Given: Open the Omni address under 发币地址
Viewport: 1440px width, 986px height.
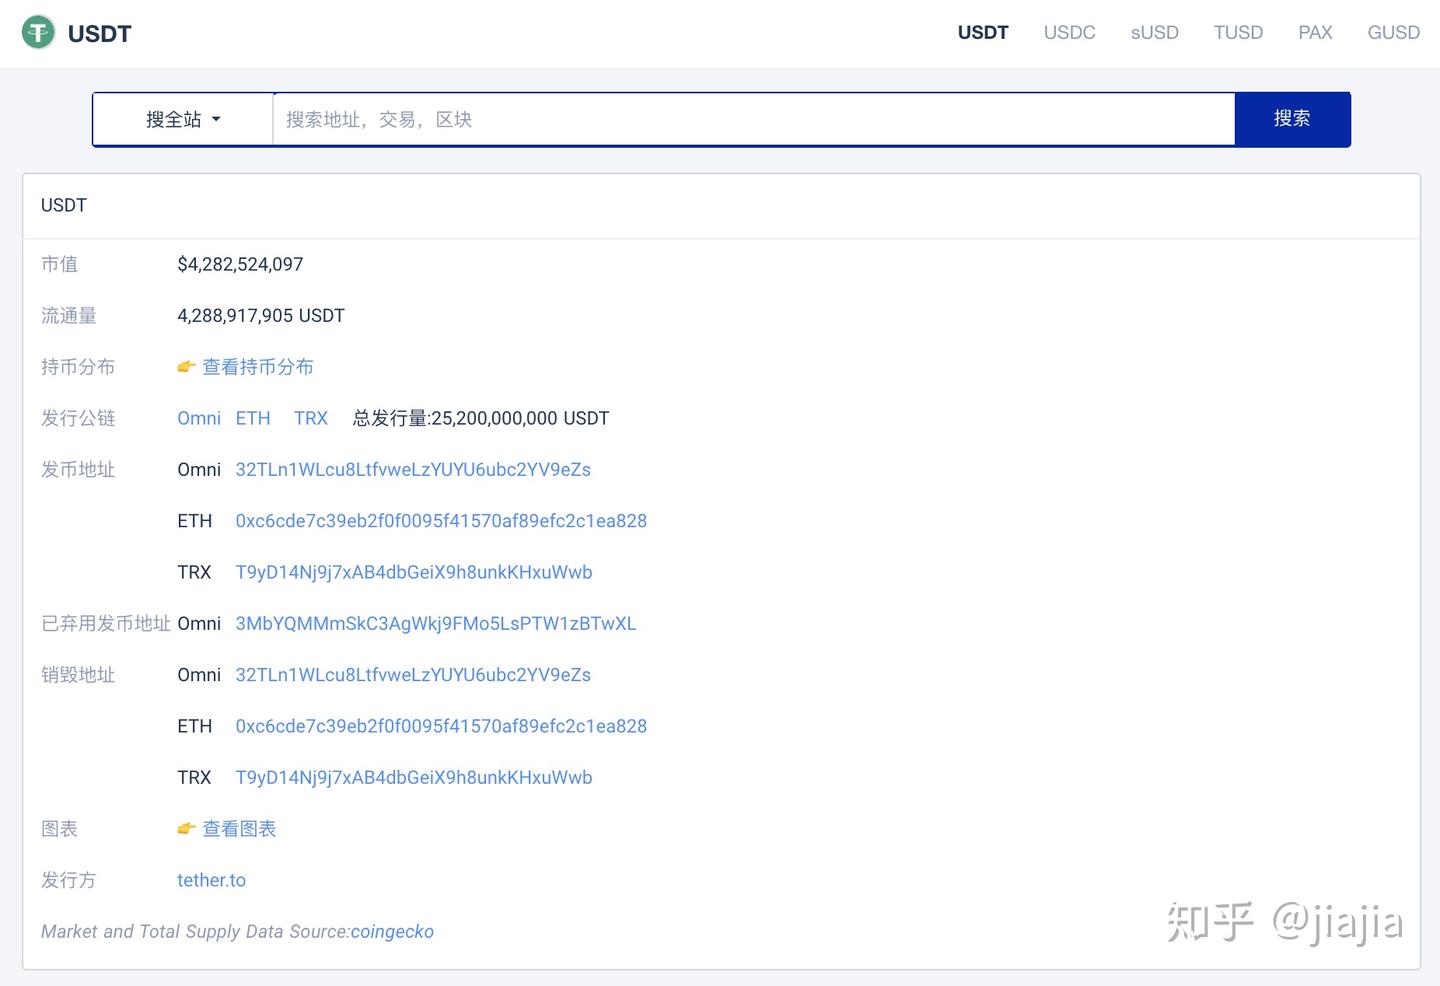Looking at the screenshot, I should coord(413,470).
